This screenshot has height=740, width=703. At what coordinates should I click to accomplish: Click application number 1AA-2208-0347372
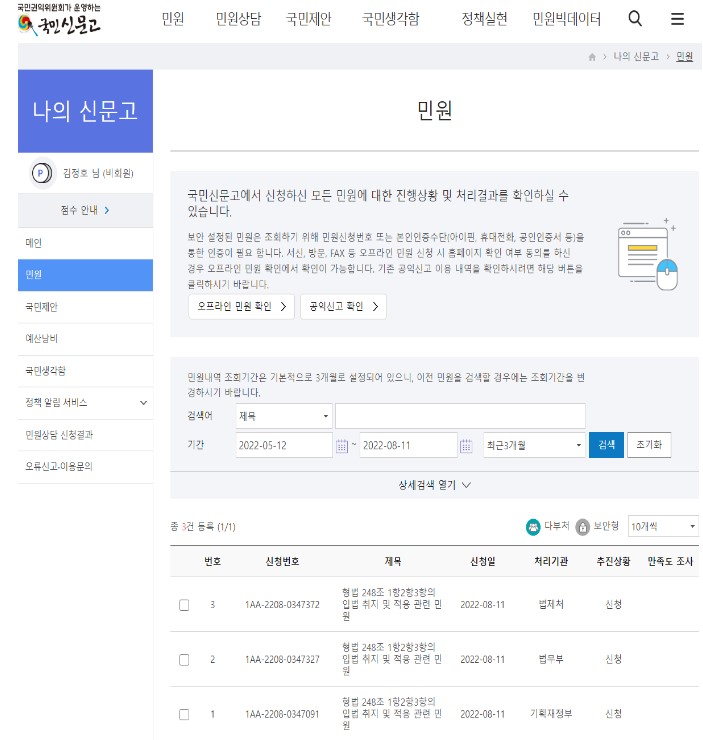point(282,605)
